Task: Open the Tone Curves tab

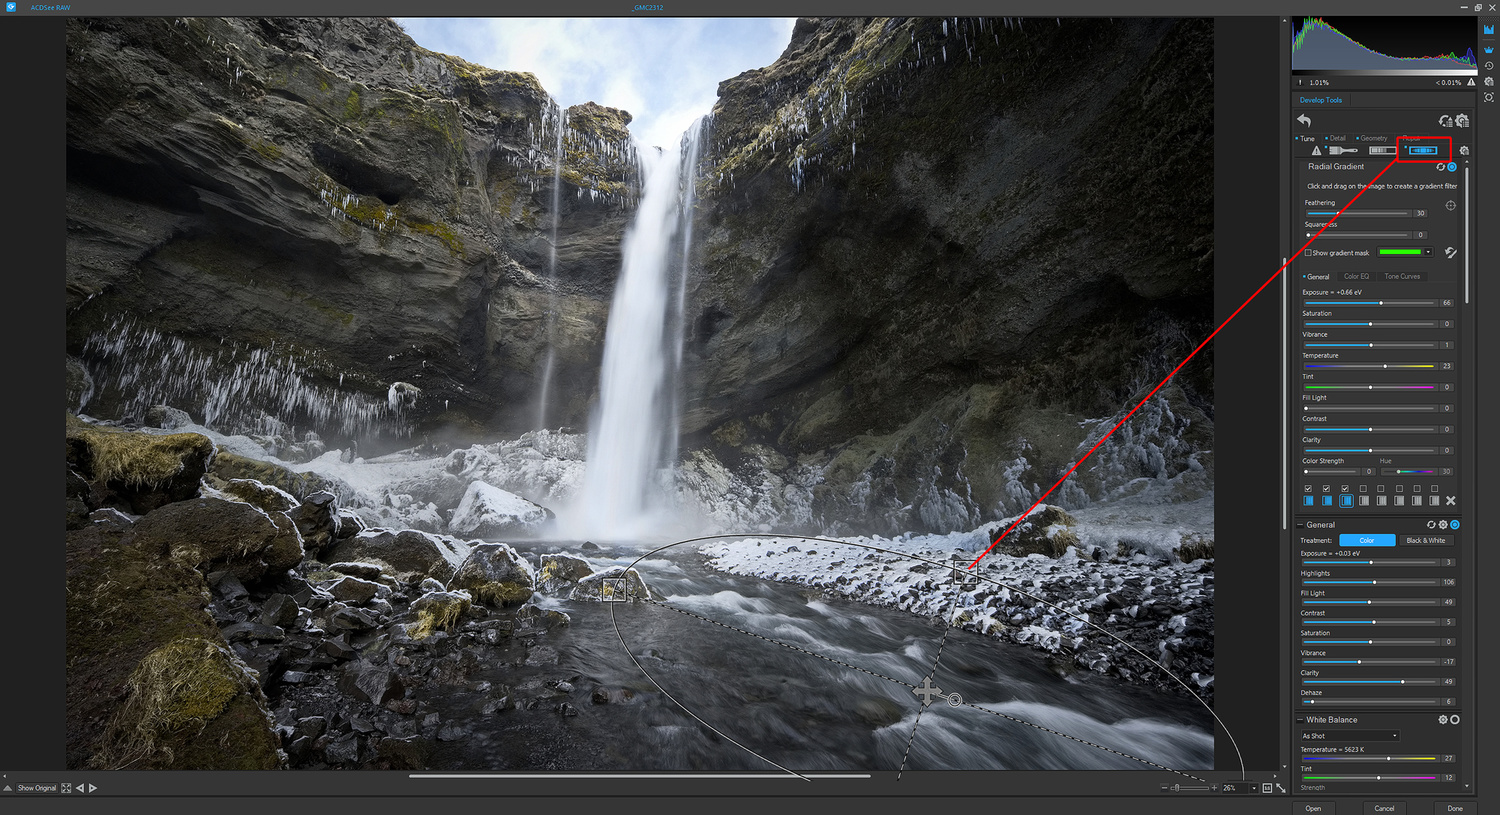Action: 1402,277
